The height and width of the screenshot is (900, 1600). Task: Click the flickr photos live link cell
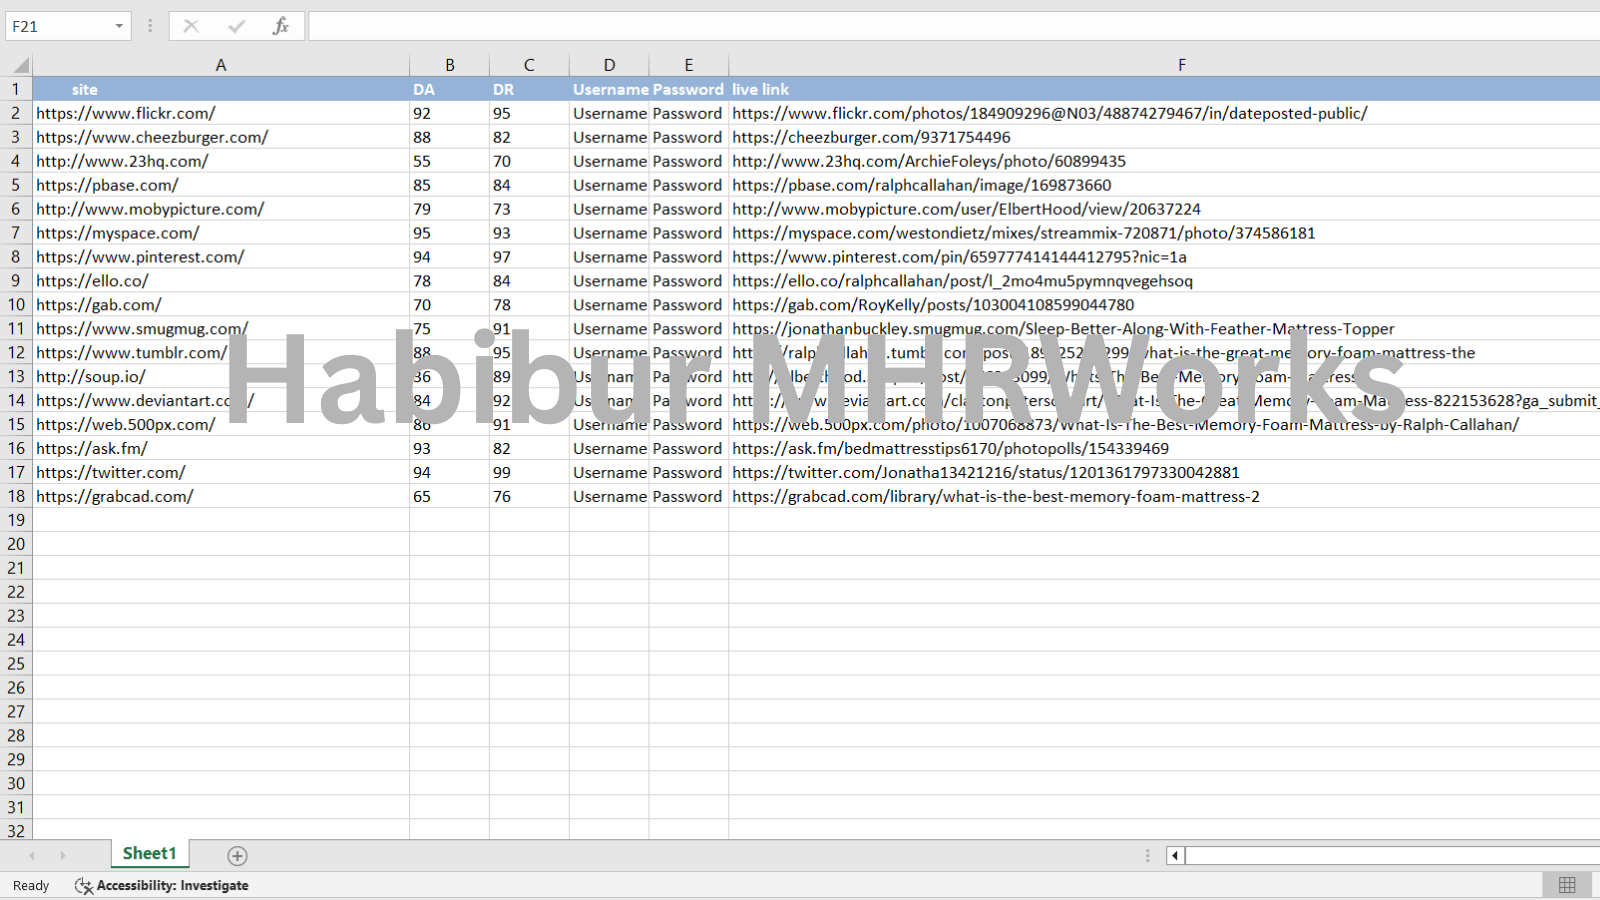(x=1049, y=113)
